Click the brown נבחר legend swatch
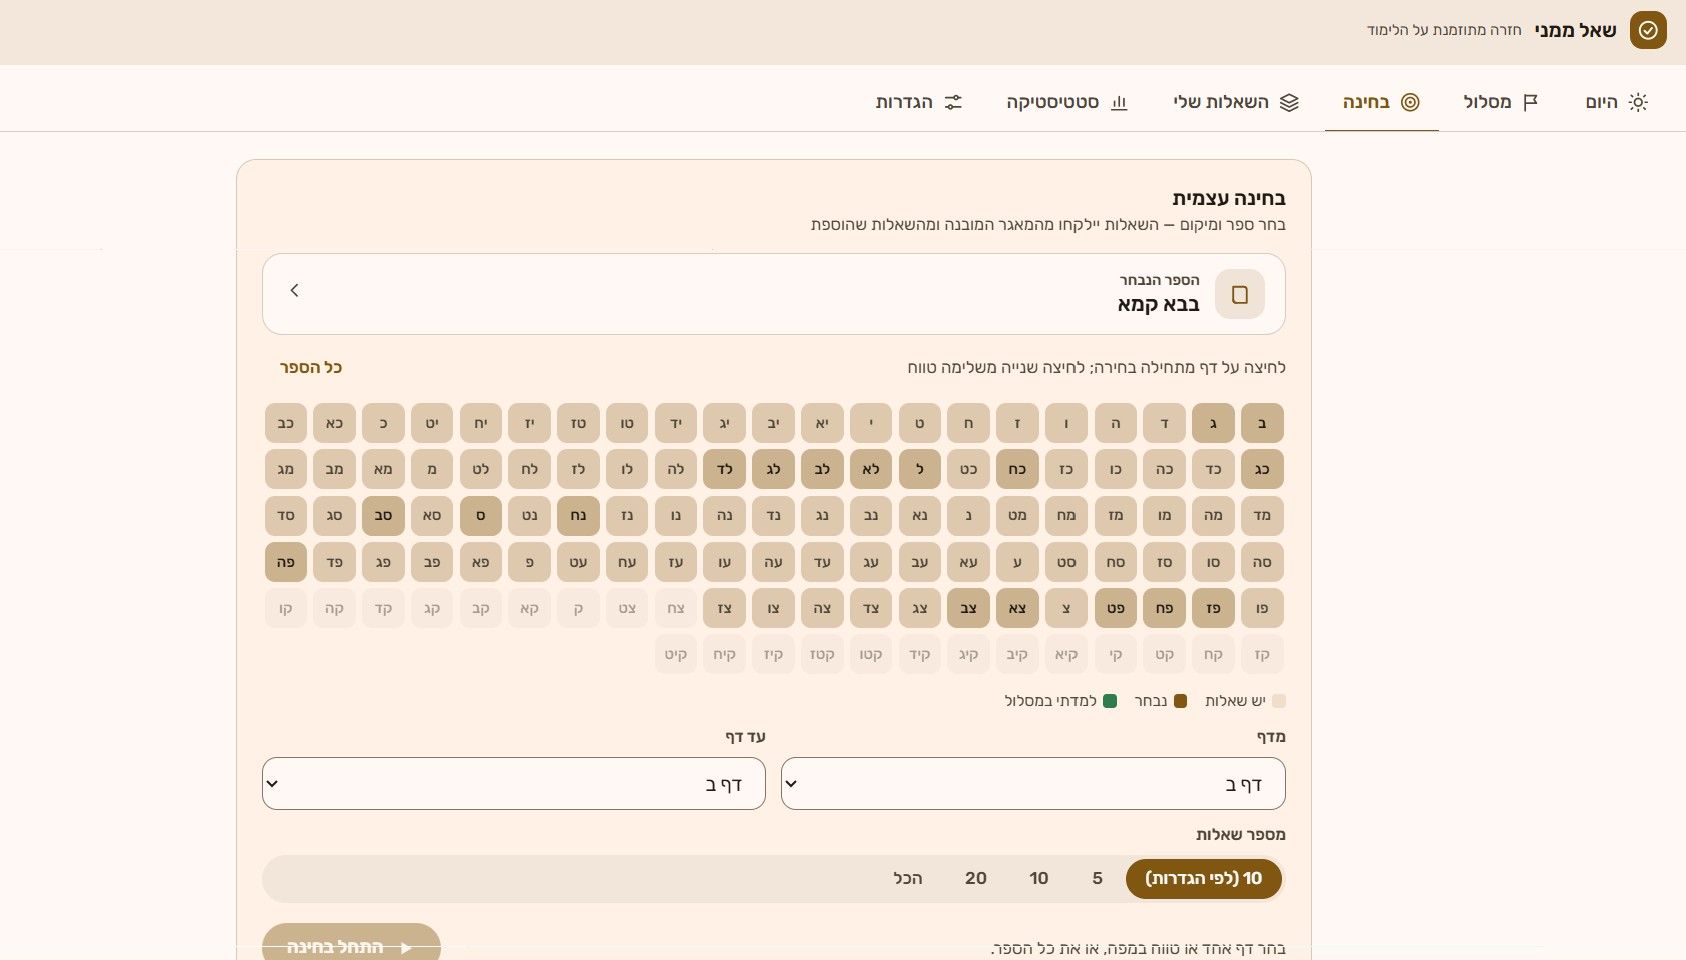 coord(1180,701)
